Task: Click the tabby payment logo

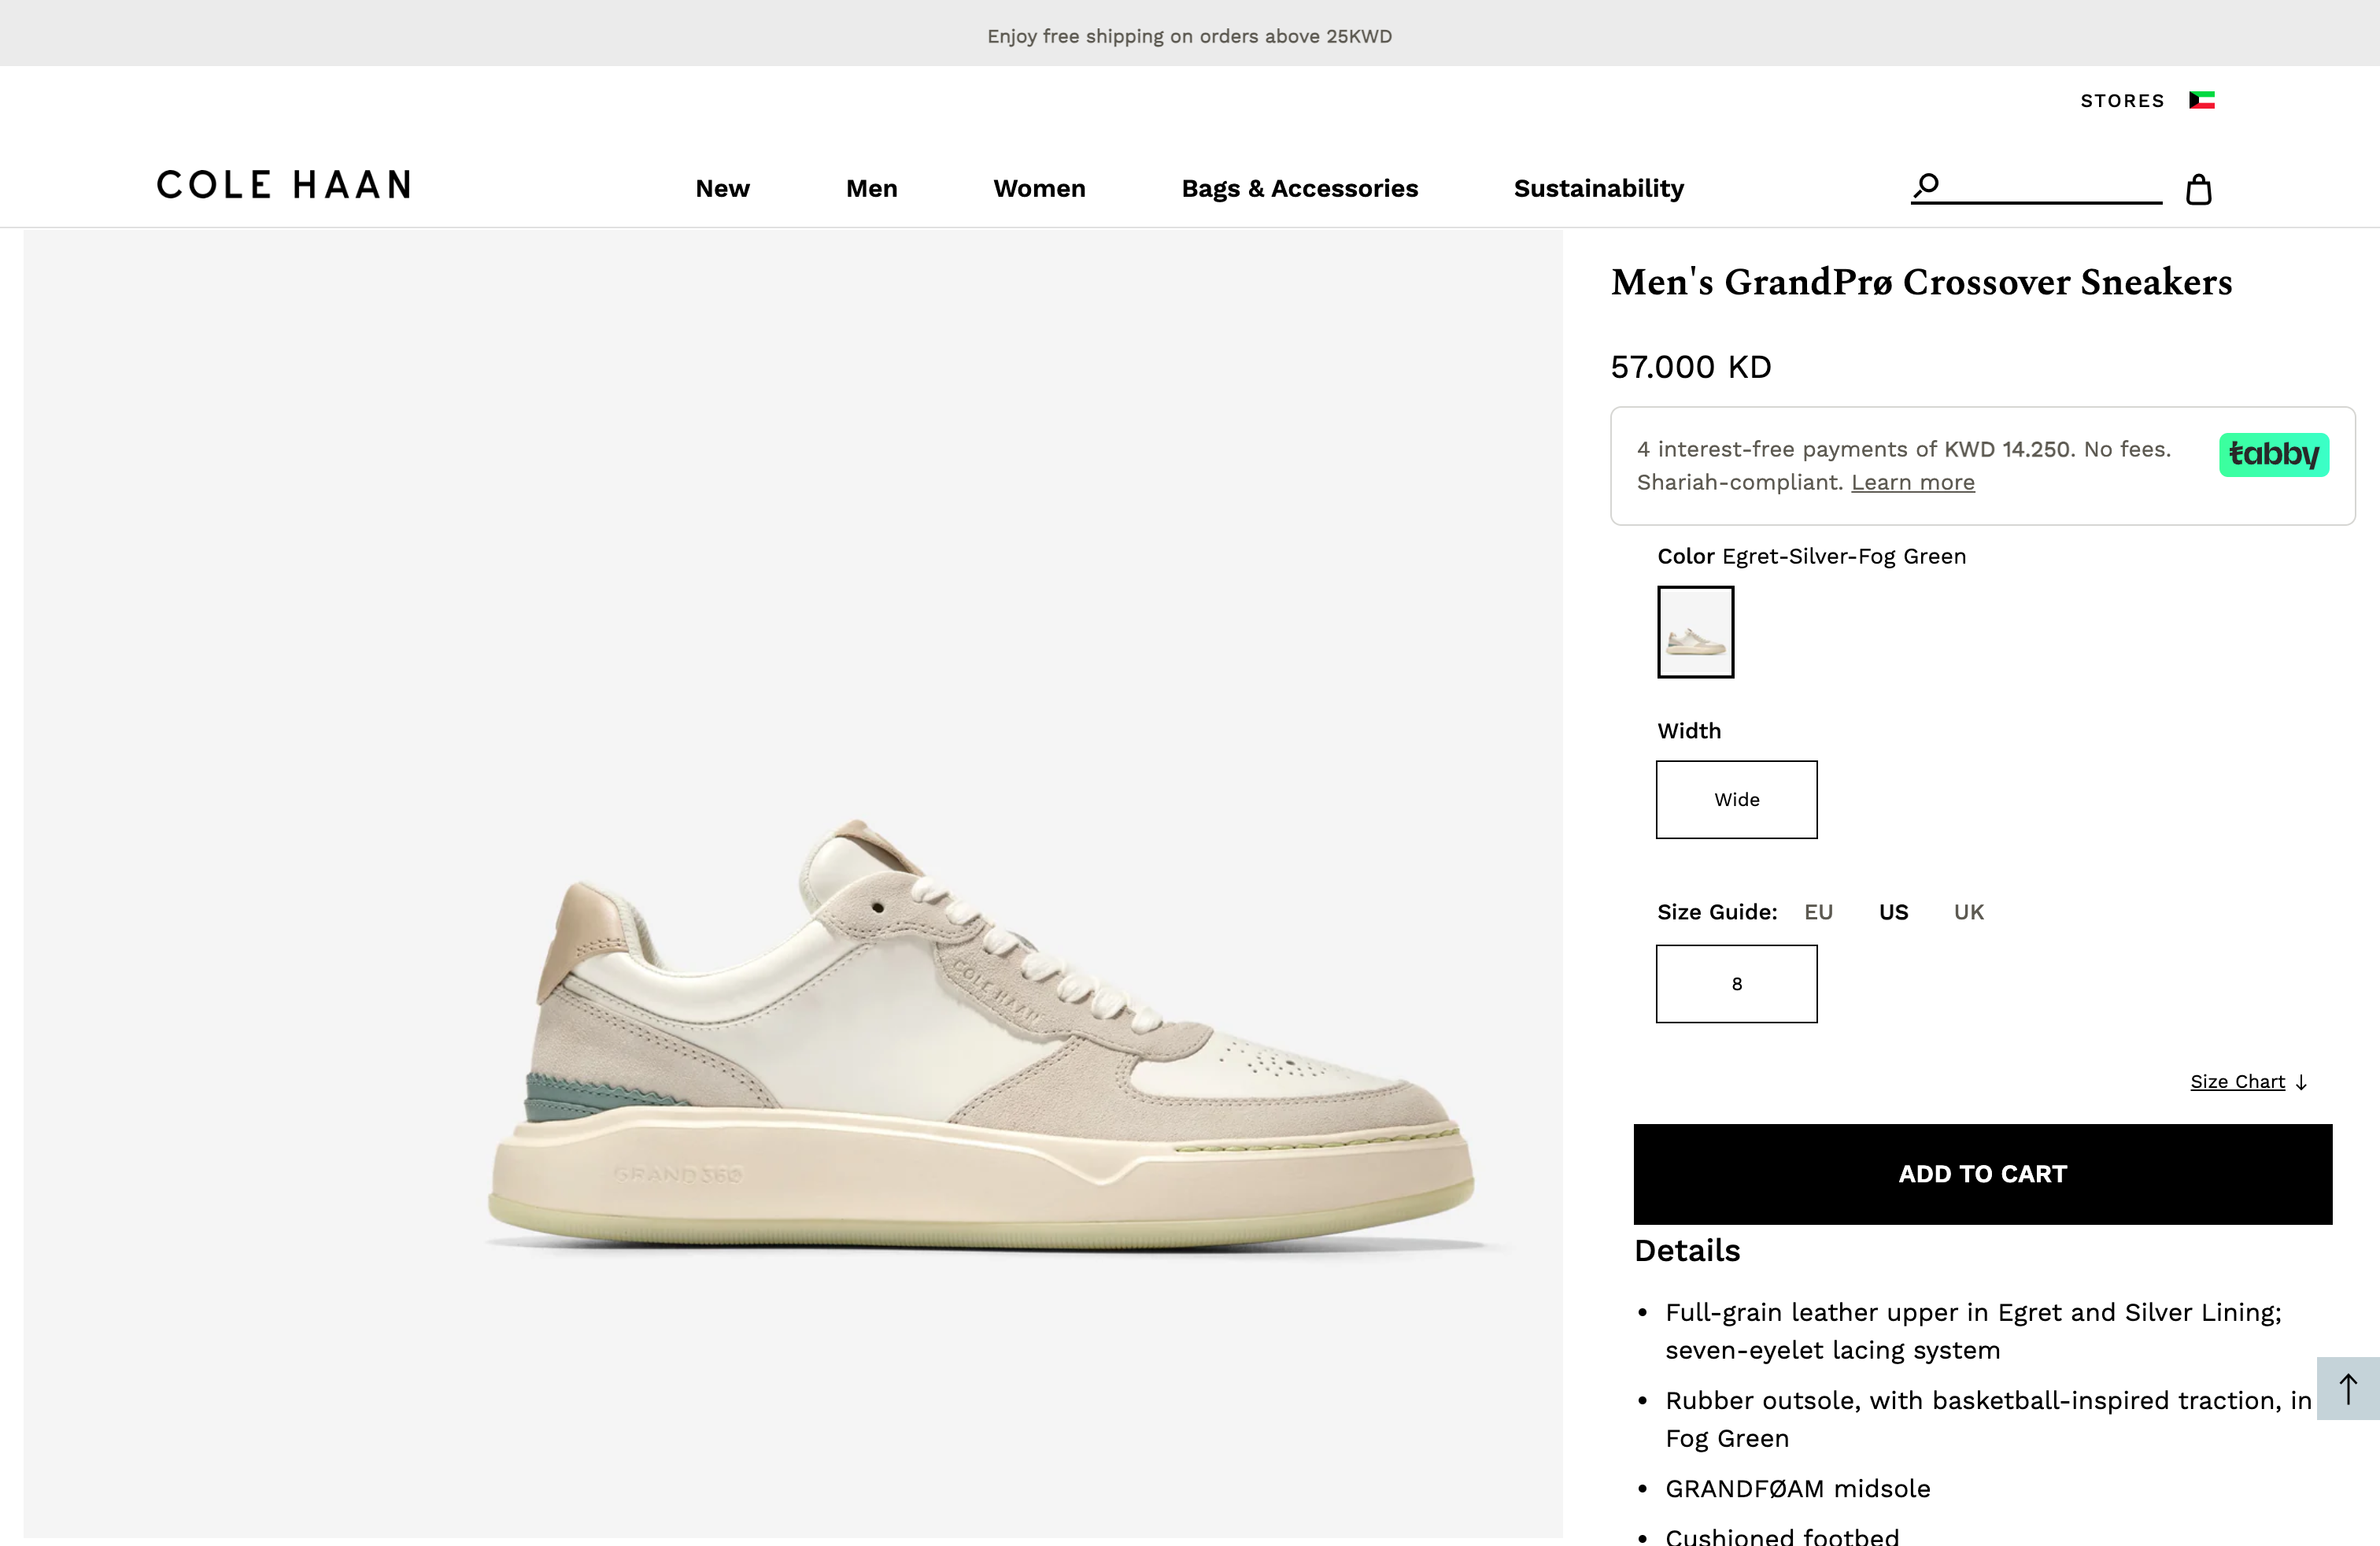Action: click(x=2273, y=455)
